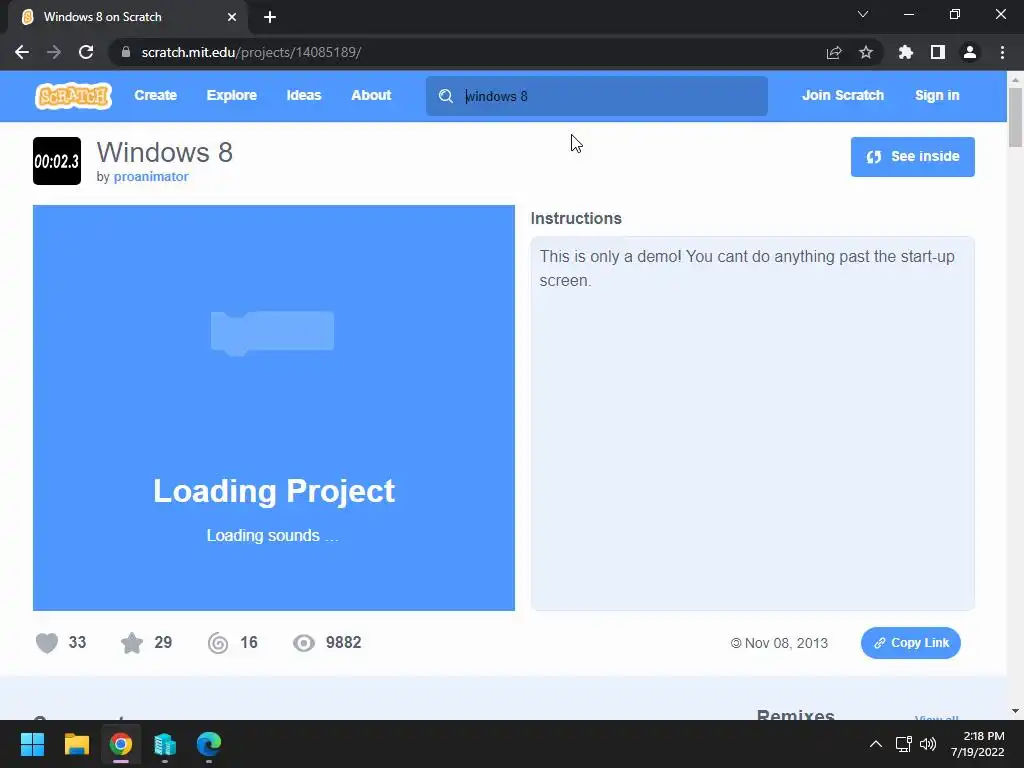Toggle the browser side panel
This screenshot has width=1024, height=768.
tap(938, 52)
